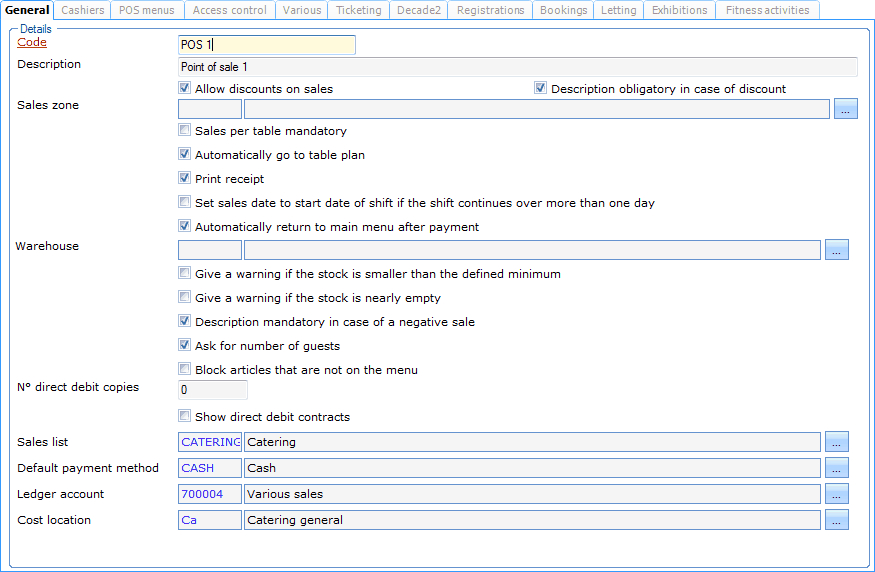The width and height of the screenshot is (875, 572).
Task: Uncheck Print receipt option
Action: click(185, 179)
